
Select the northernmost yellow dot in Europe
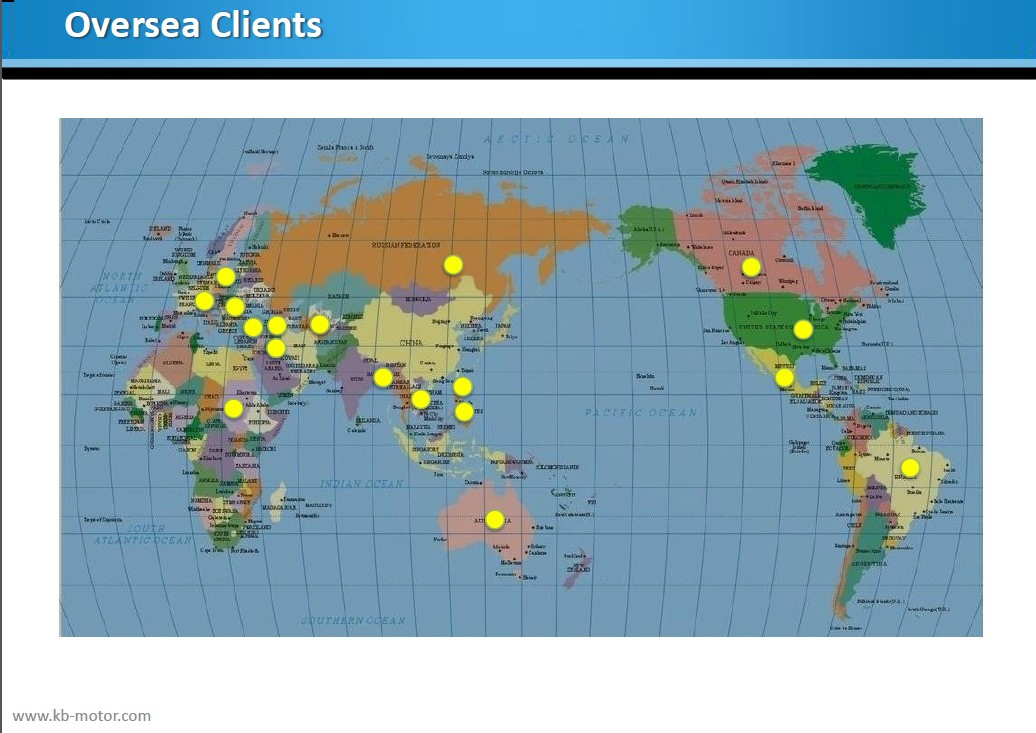click(226, 276)
